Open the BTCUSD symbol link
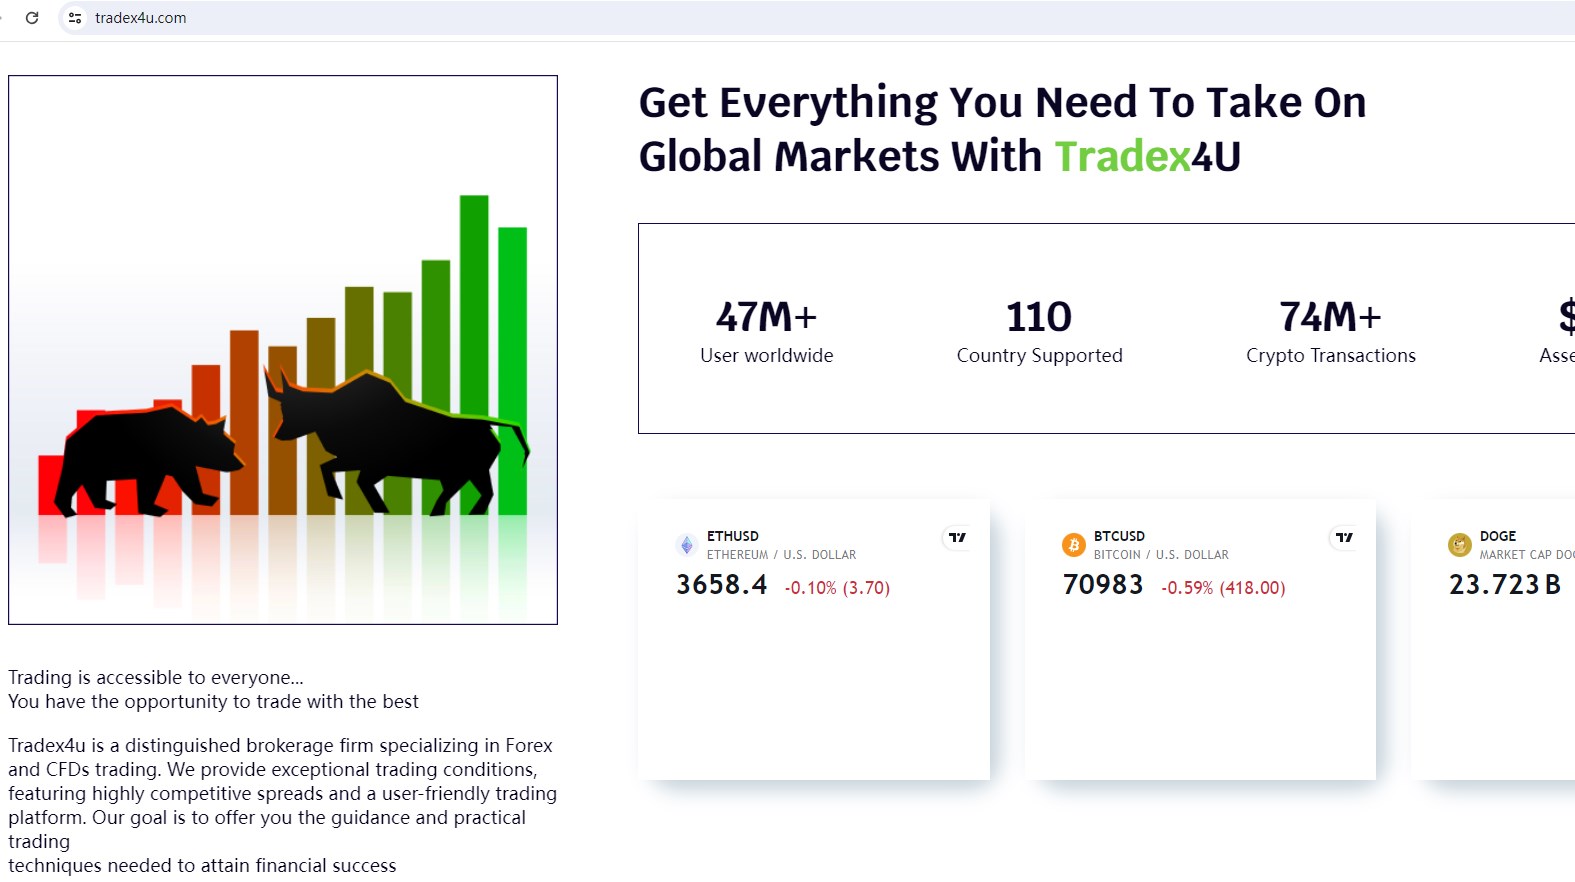 [1119, 536]
